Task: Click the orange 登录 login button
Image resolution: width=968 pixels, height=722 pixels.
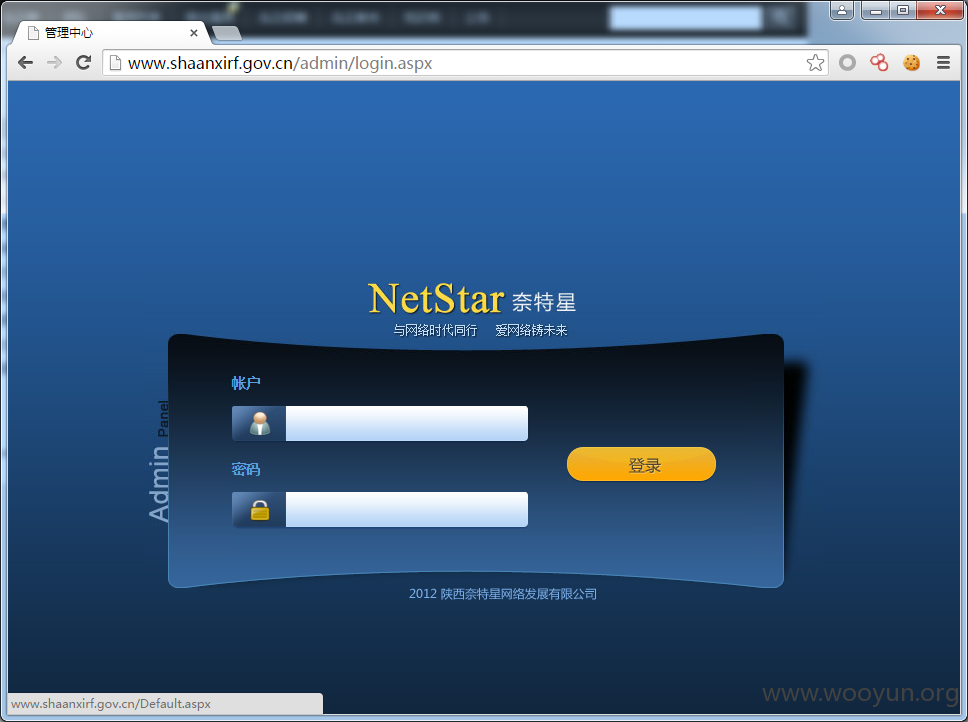Action: pyautogui.click(x=641, y=464)
